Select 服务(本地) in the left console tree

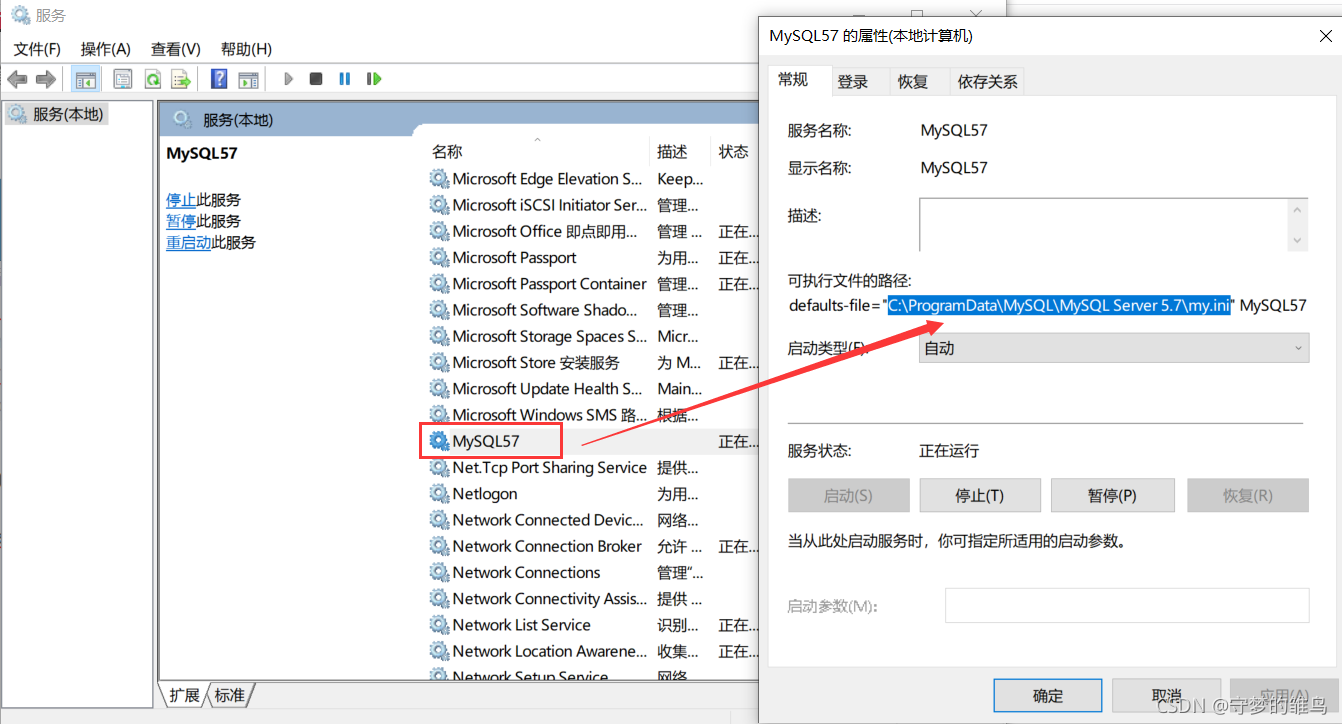pyautogui.click(x=56, y=114)
